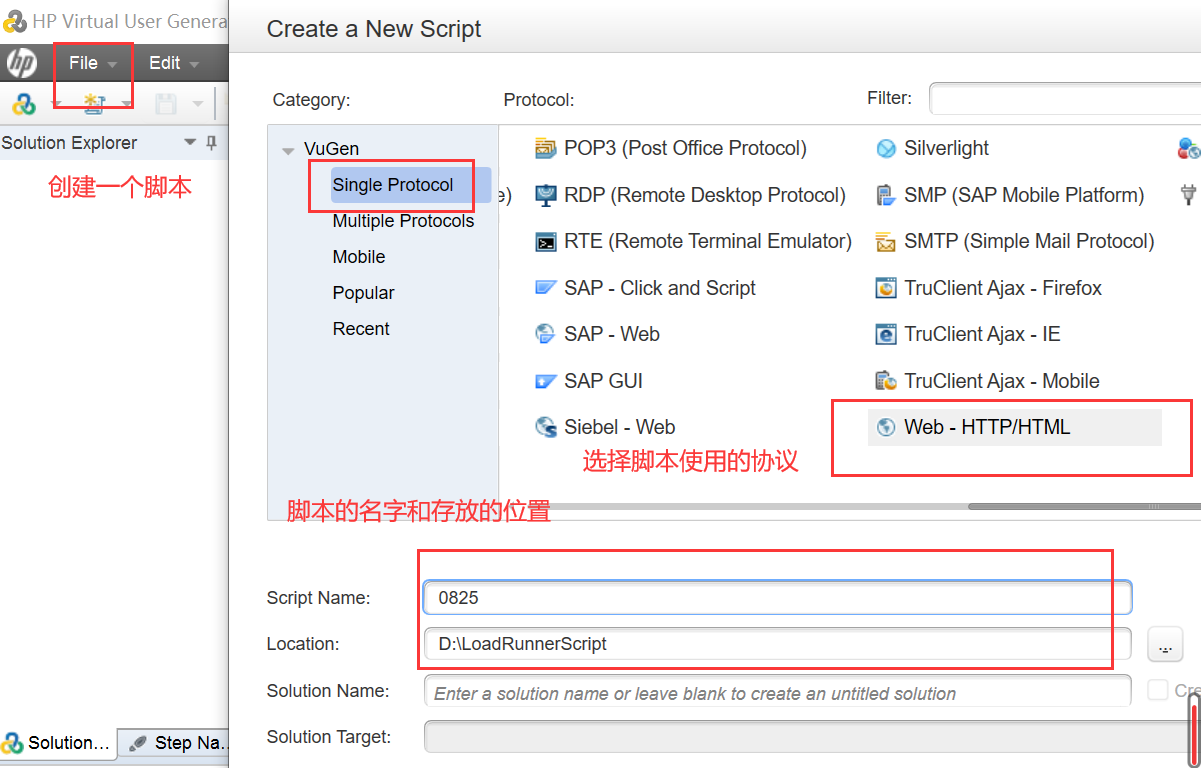Open Solution Explorer panel options dropdown

point(190,143)
